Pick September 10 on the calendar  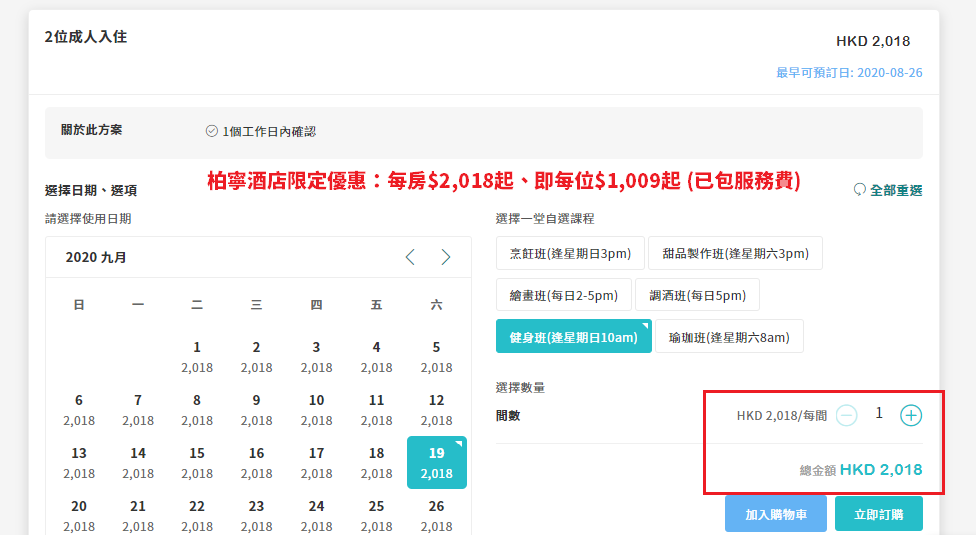(316, 409)
